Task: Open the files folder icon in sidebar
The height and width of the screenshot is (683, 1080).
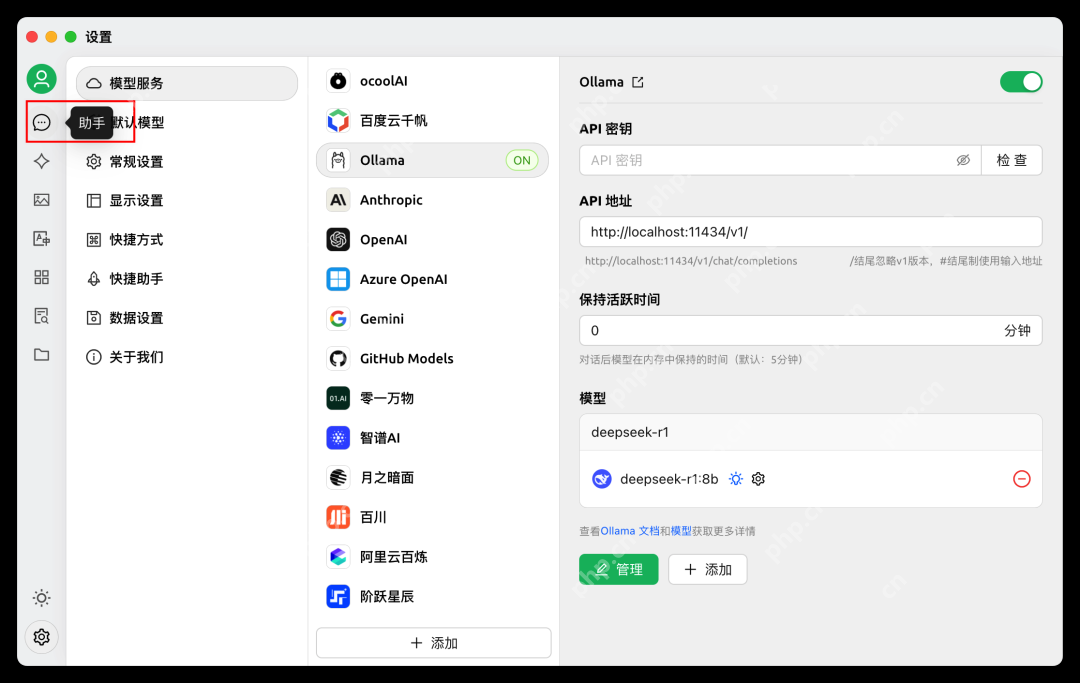Action: 41,355
